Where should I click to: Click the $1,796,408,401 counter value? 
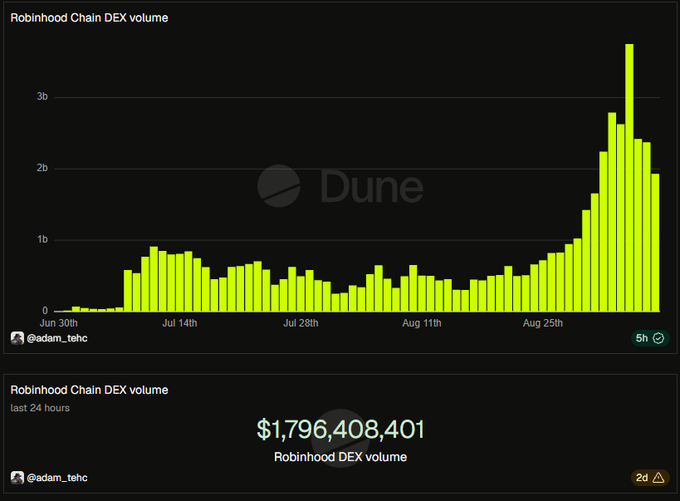point(340,429)
